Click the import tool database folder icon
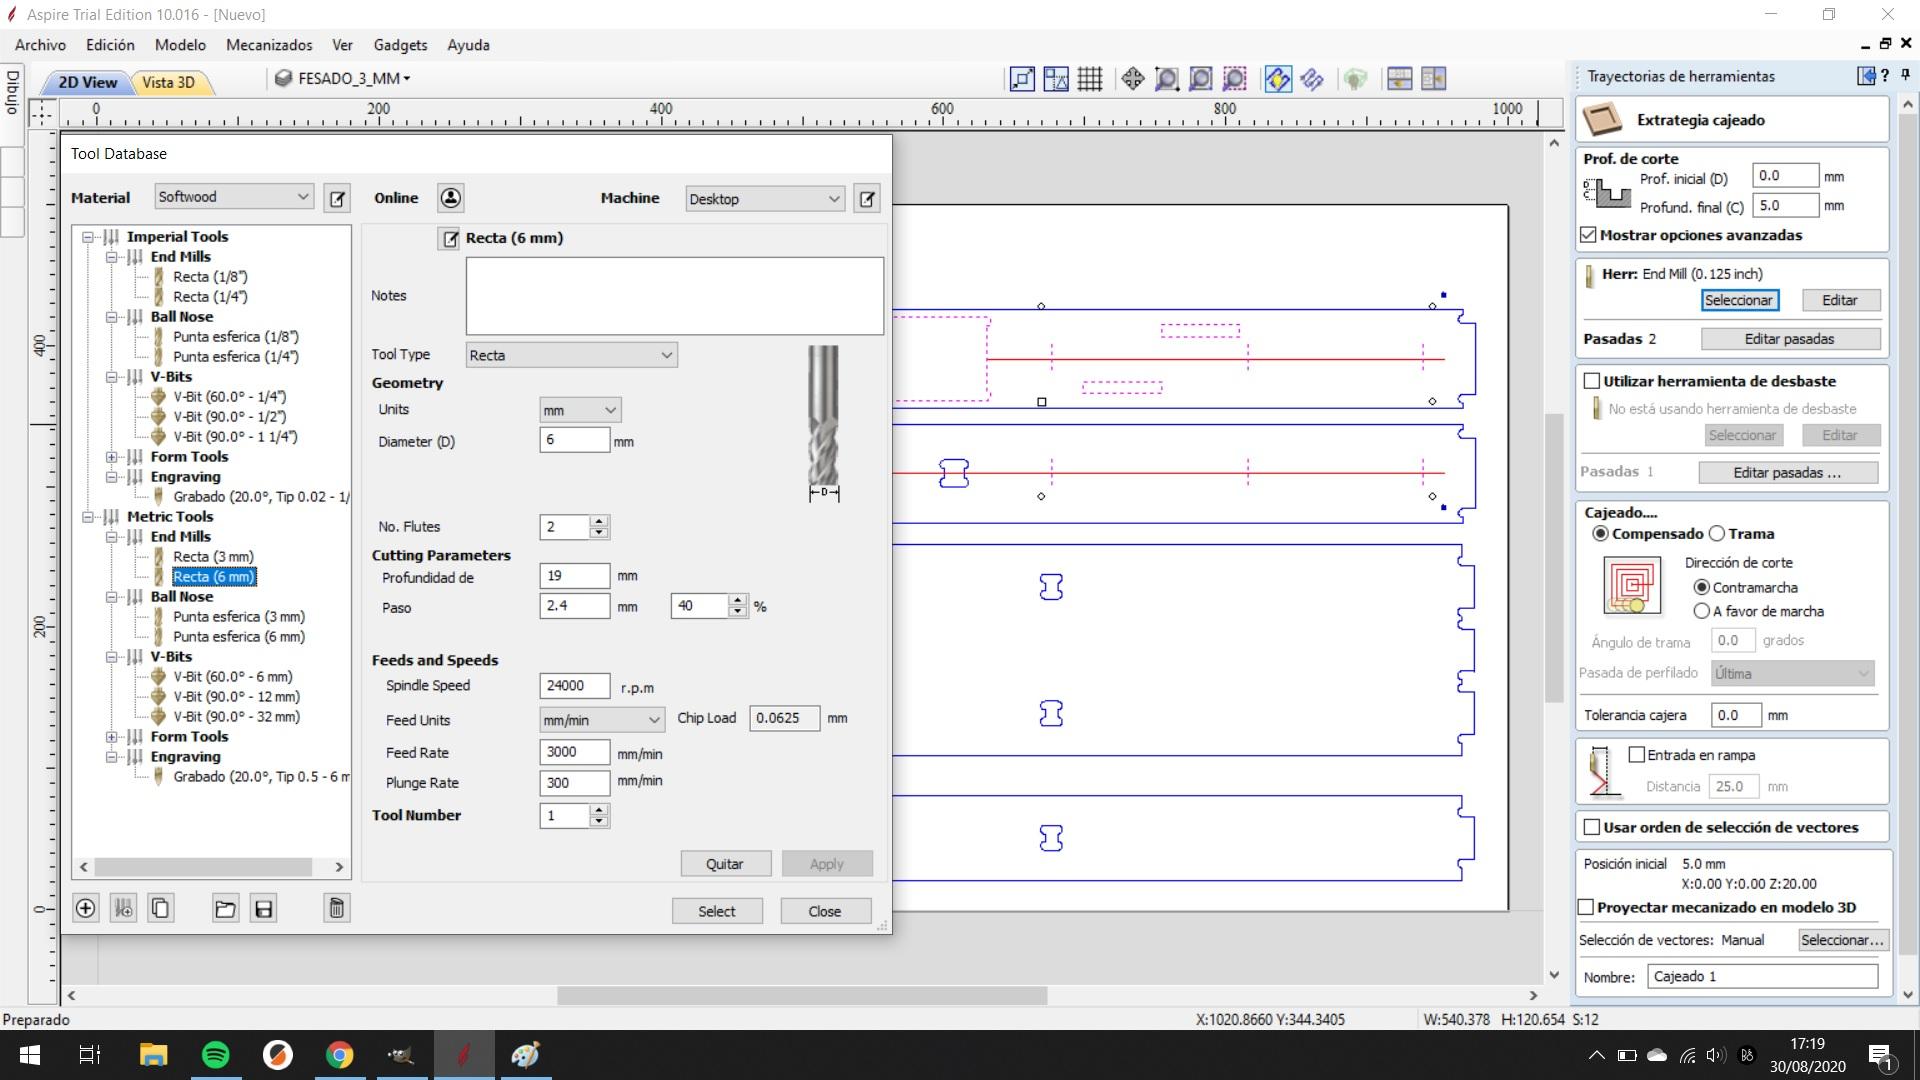The width and height of the screenshot is (1920, 1080). tap(225, 908)
